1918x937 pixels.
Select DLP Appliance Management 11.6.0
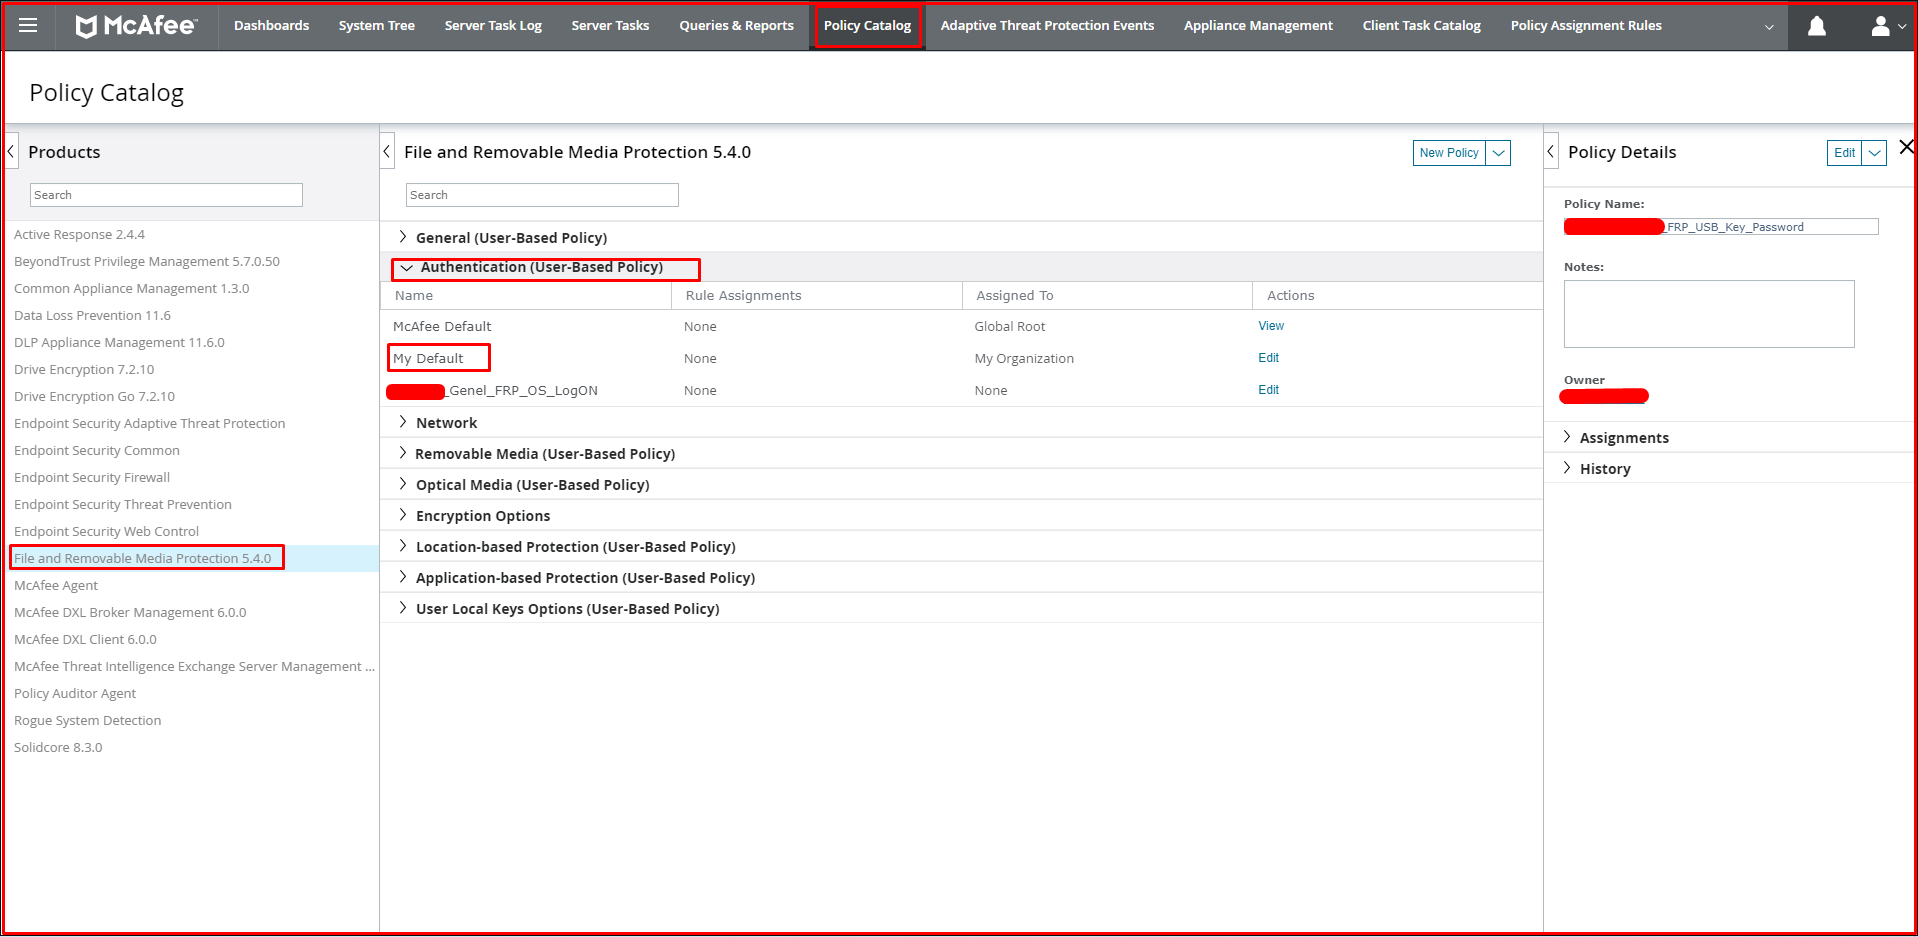(x=119, y=342)
